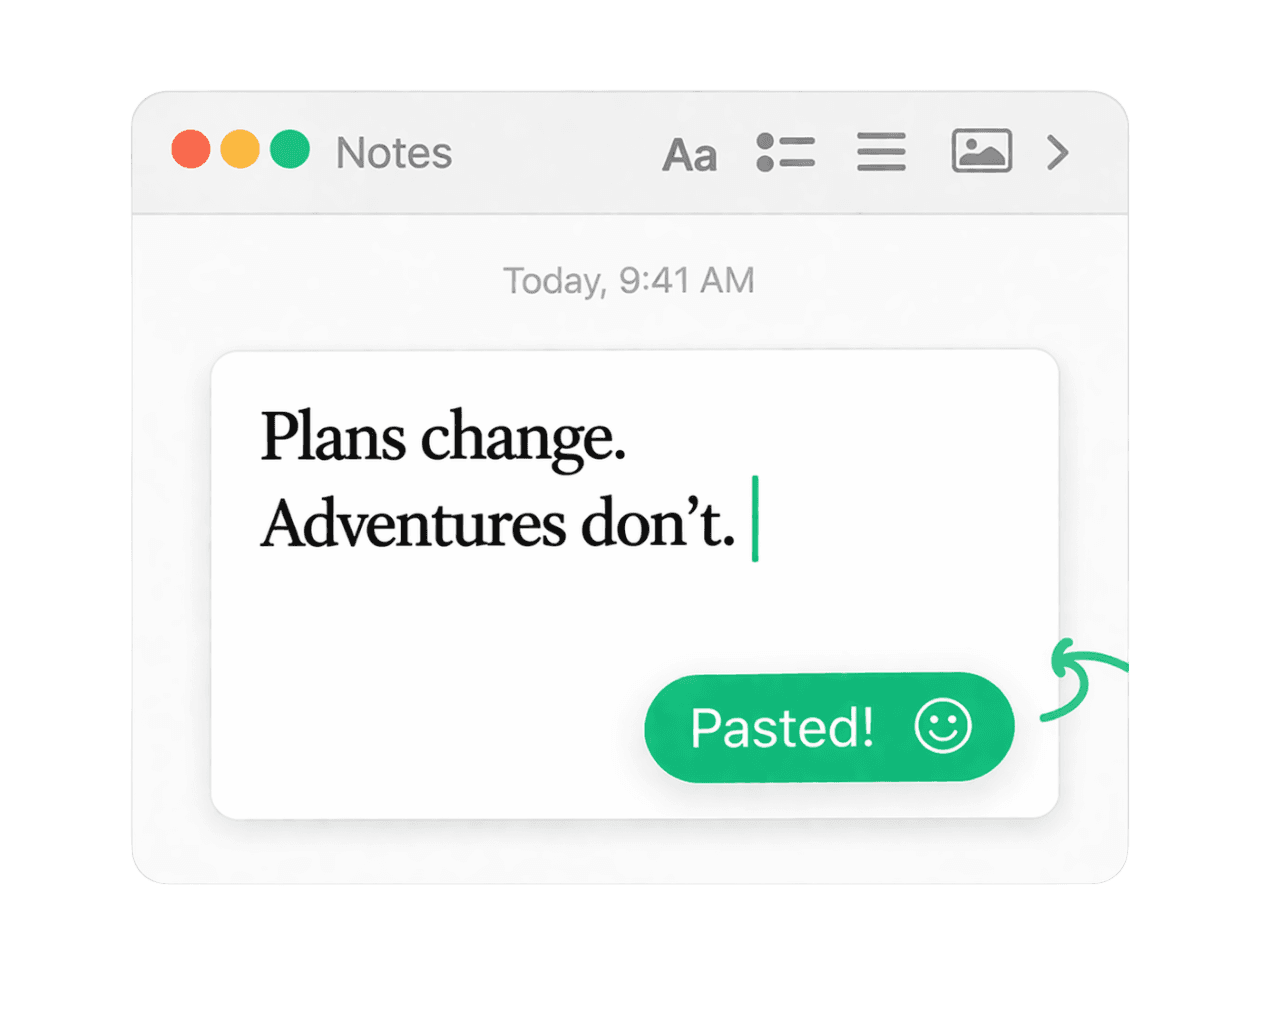1280x1009 pixels.
Task: Place cursor in 'Plans change.' line
Action: [x=443, y=438]
